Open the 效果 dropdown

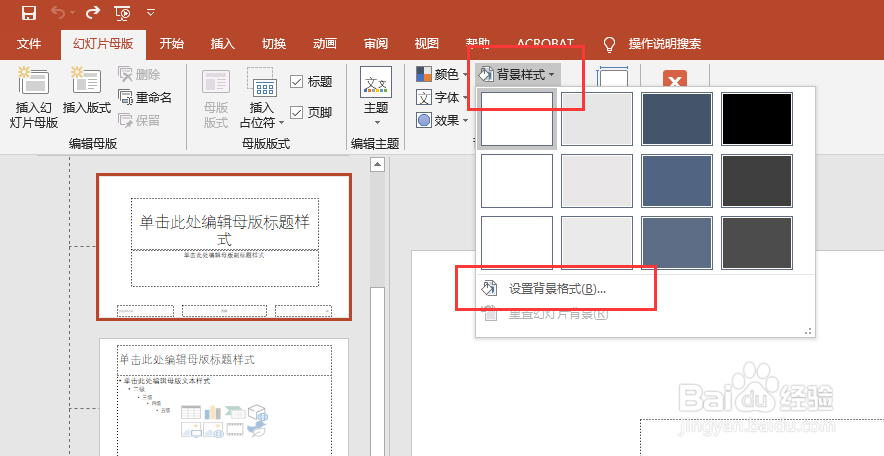click(x=442, y=120)
